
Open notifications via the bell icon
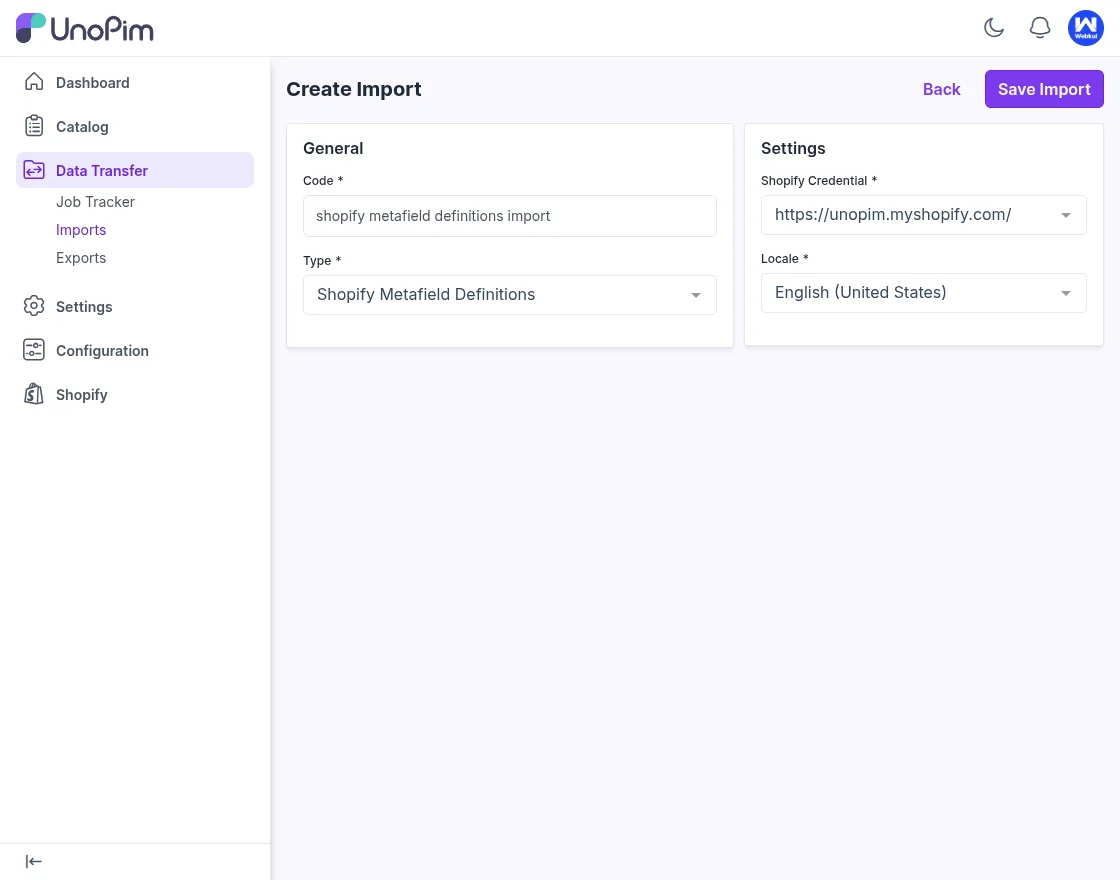pos(1040,28)
